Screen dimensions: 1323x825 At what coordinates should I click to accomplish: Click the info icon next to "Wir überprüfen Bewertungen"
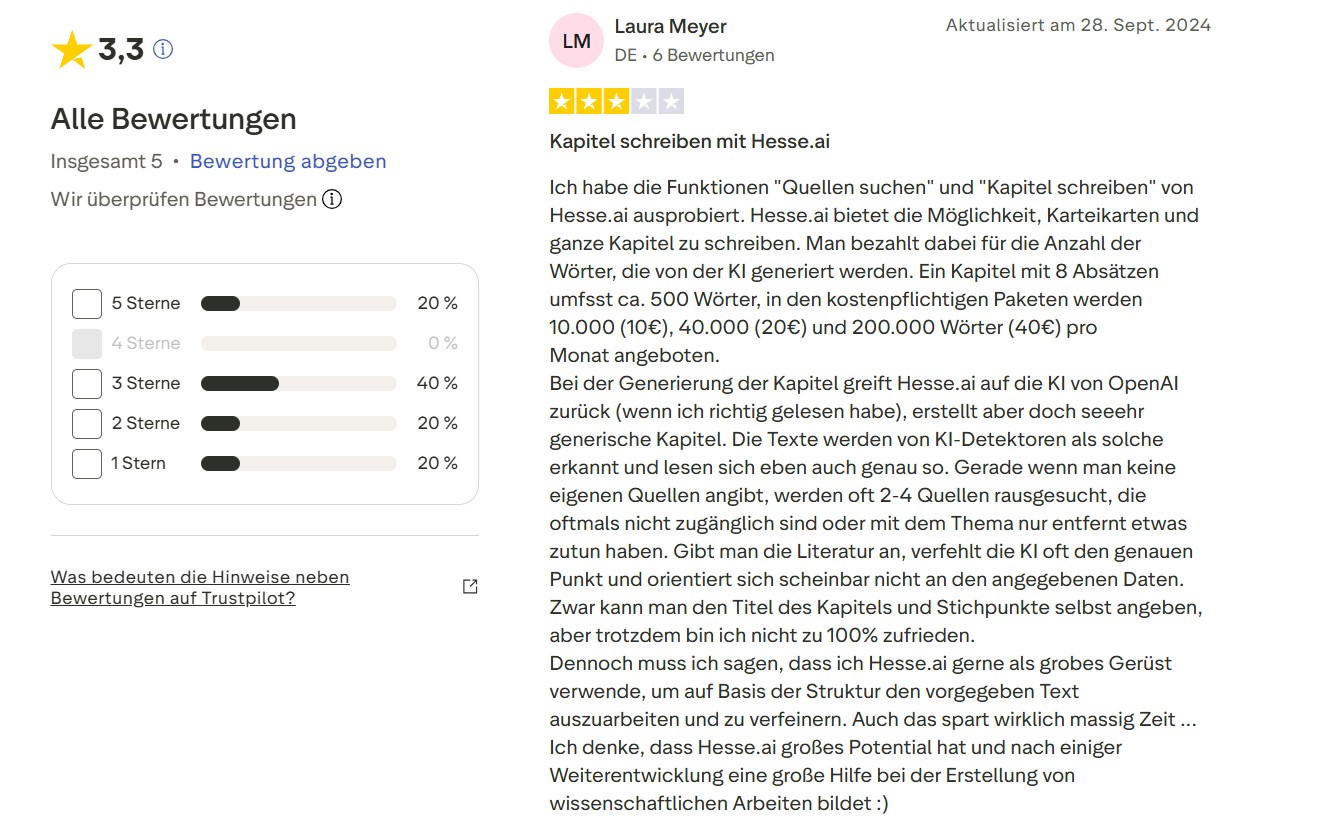(330, 199)
